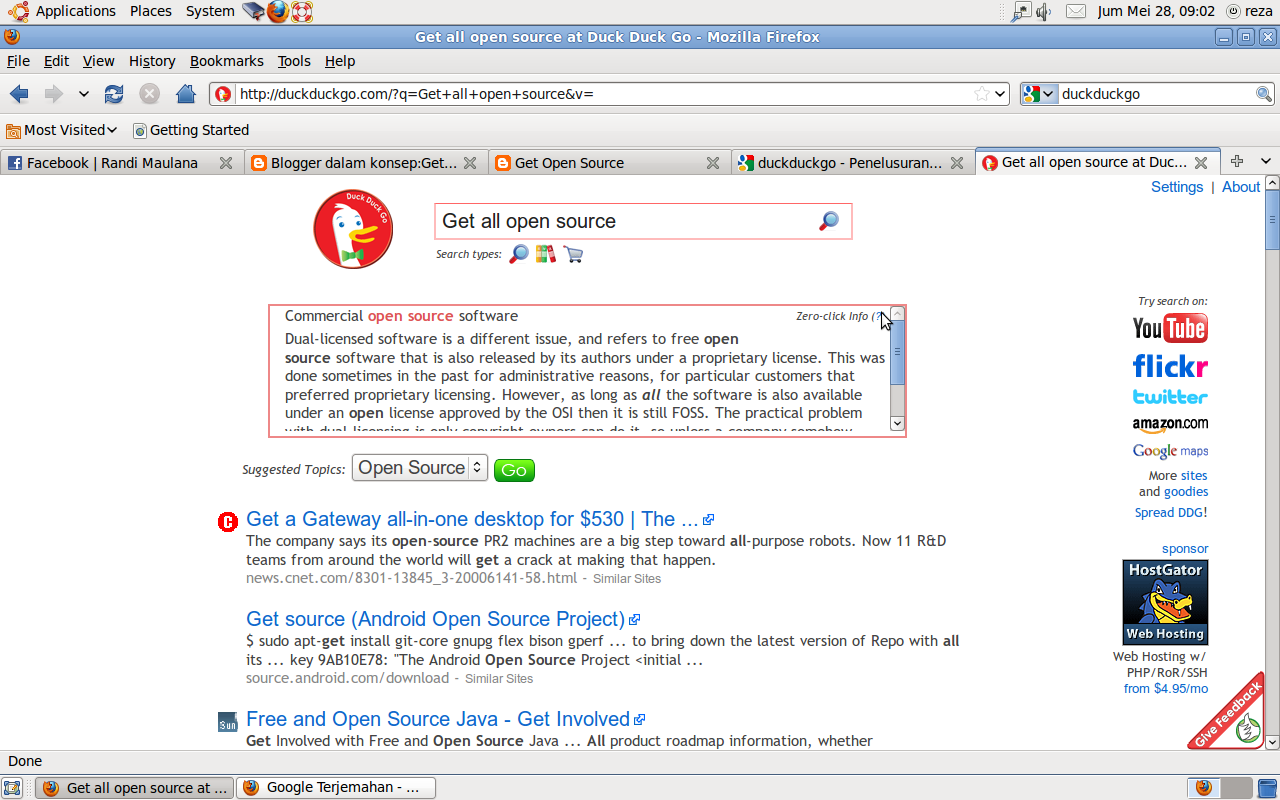Switch to duckduckgo - Penelusuran tab

click(852, 162)
